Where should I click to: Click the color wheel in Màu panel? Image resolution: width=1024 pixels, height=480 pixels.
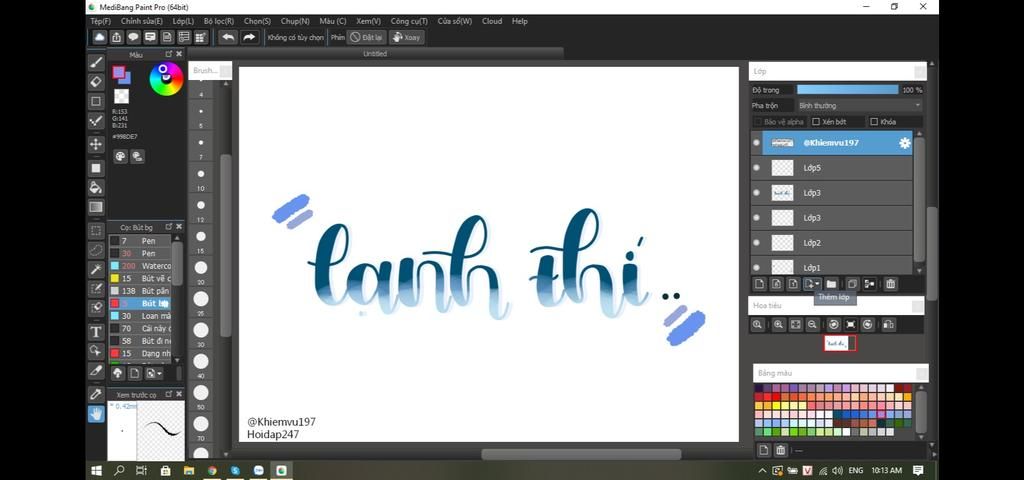coord(166,79)
